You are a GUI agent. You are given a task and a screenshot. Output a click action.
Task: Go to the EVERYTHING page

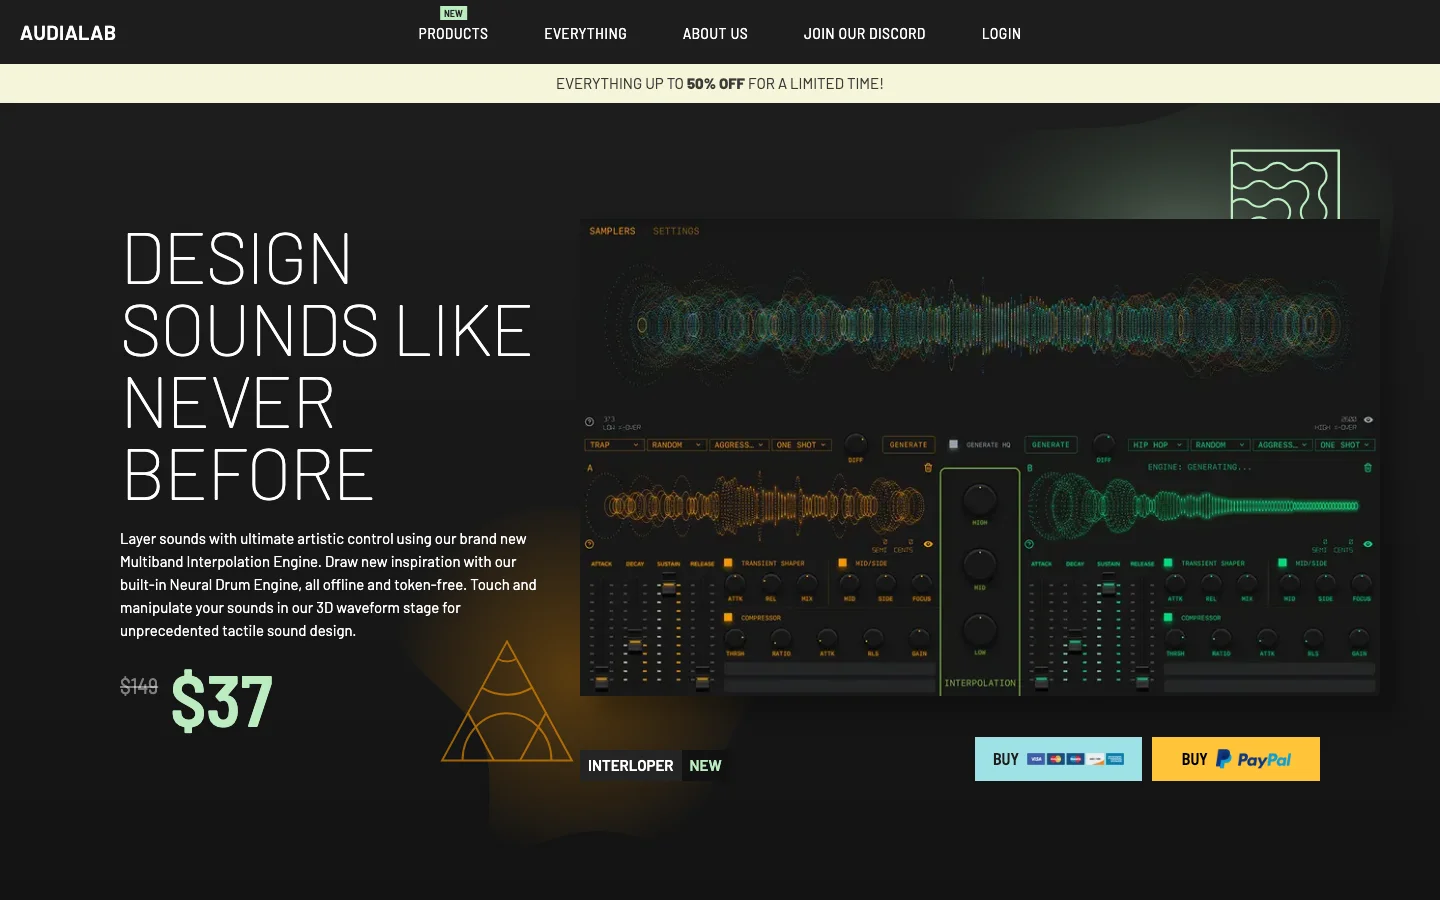[x=585, y=33]
